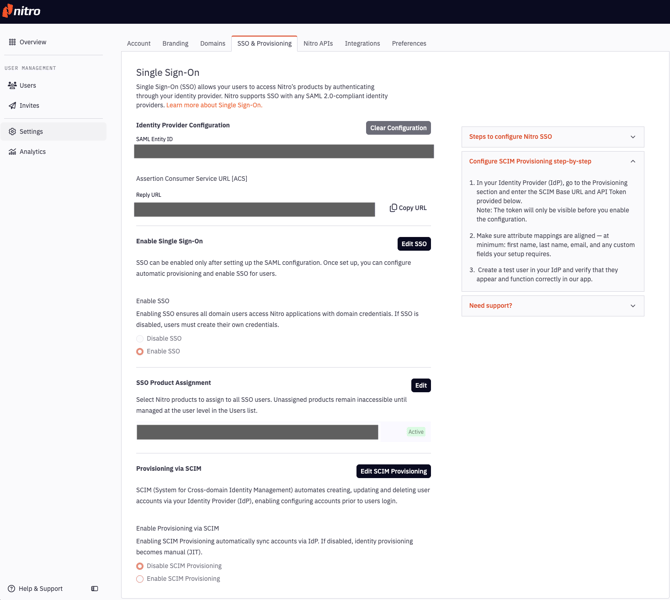Click the Help & Support question icon
This screenshot has height=600, width=670.
(x=12, y=588)
